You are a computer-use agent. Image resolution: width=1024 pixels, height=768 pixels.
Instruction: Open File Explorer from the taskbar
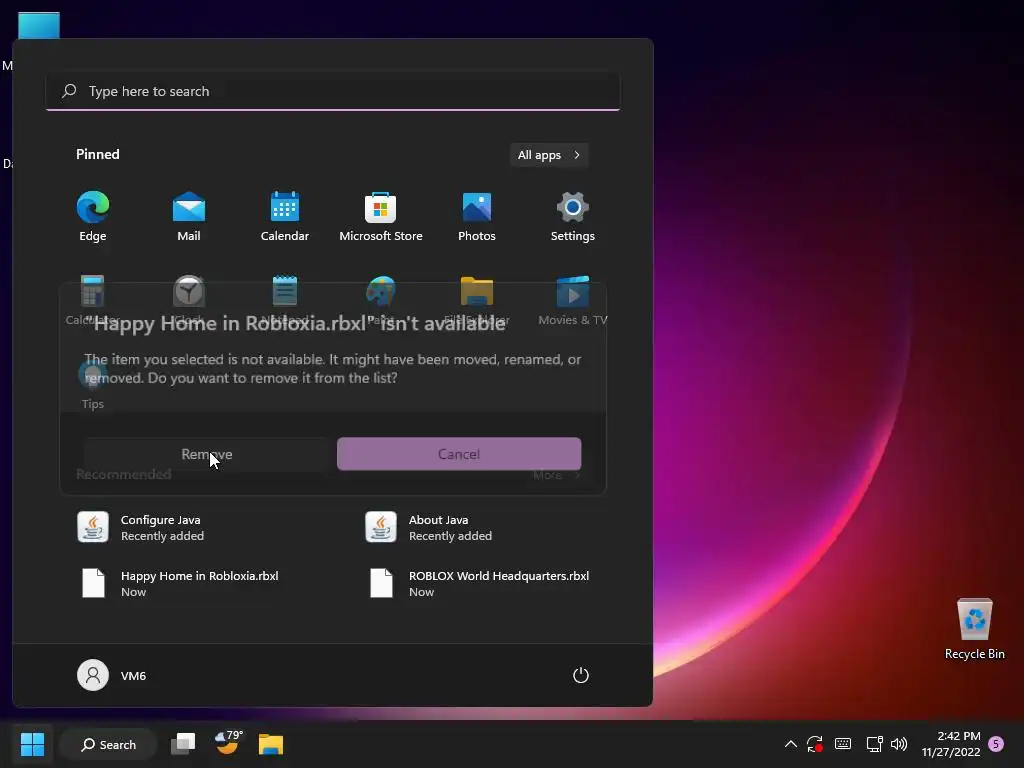pyautogui.click(x=271, y=744)
